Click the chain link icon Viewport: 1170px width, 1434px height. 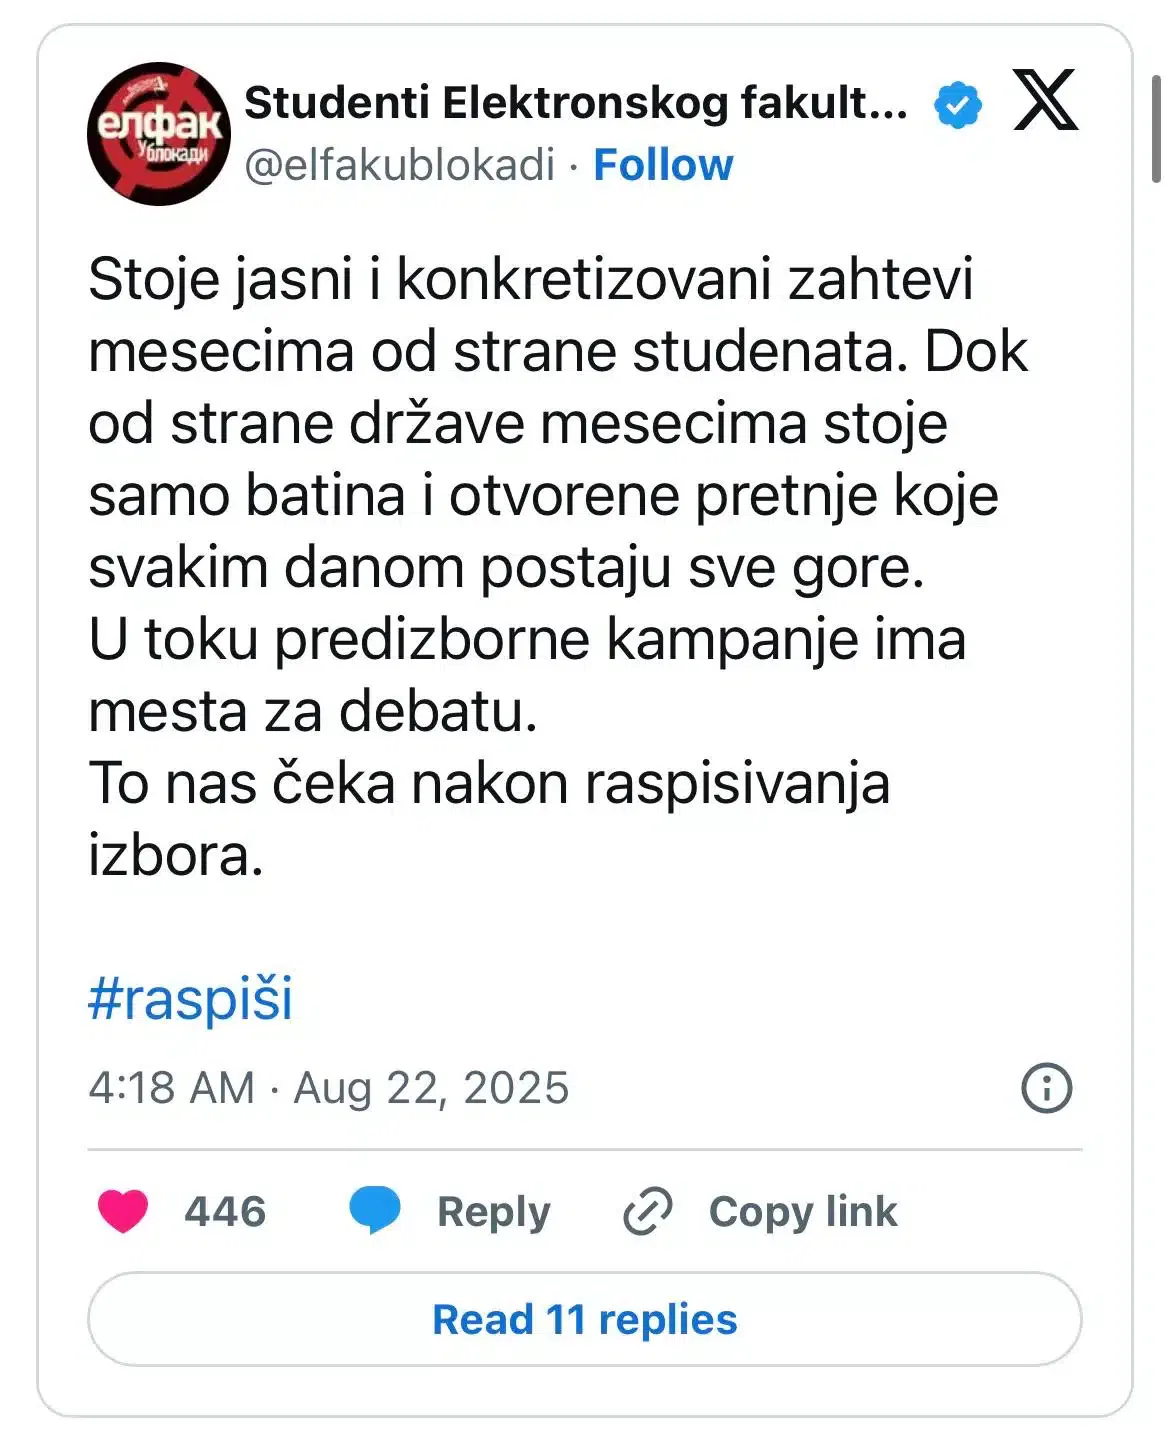tap(648, 1211)
